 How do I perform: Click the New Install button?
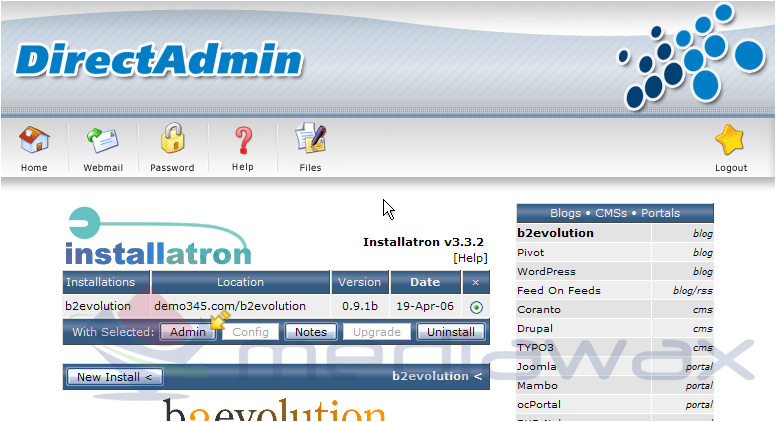pyautogui.click(x=114, y=377)
